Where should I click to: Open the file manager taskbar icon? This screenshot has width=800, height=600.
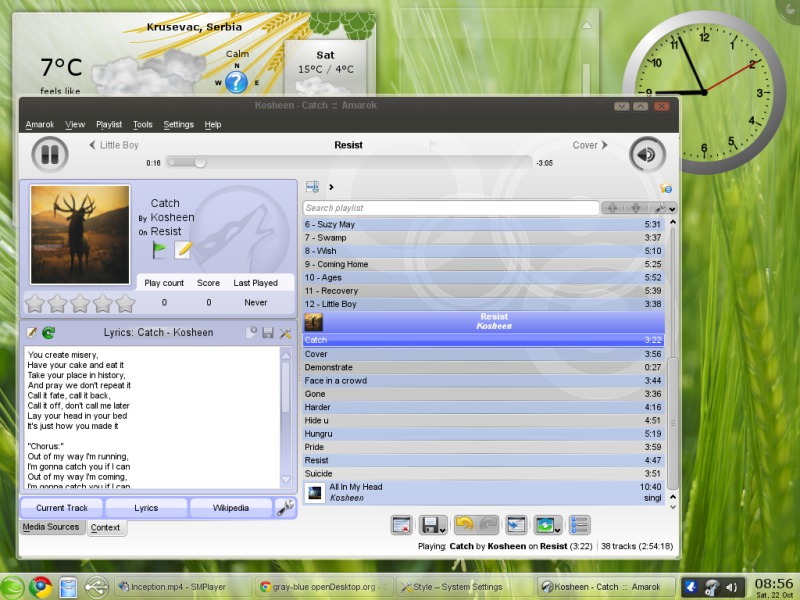pyautogui.click(x=68, y=587)
